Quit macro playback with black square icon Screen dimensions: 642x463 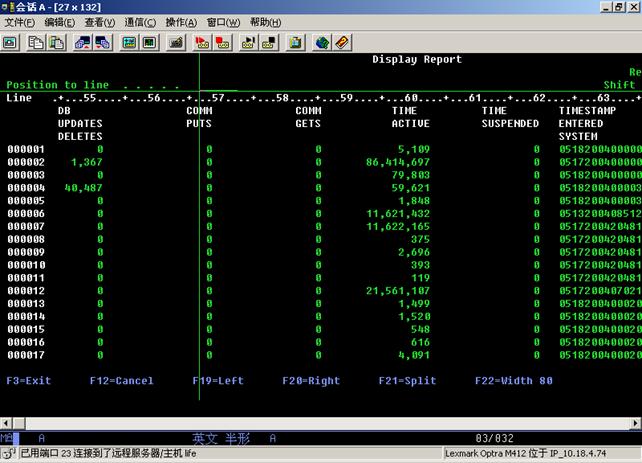pyautogui.click(x=269, y=43)
